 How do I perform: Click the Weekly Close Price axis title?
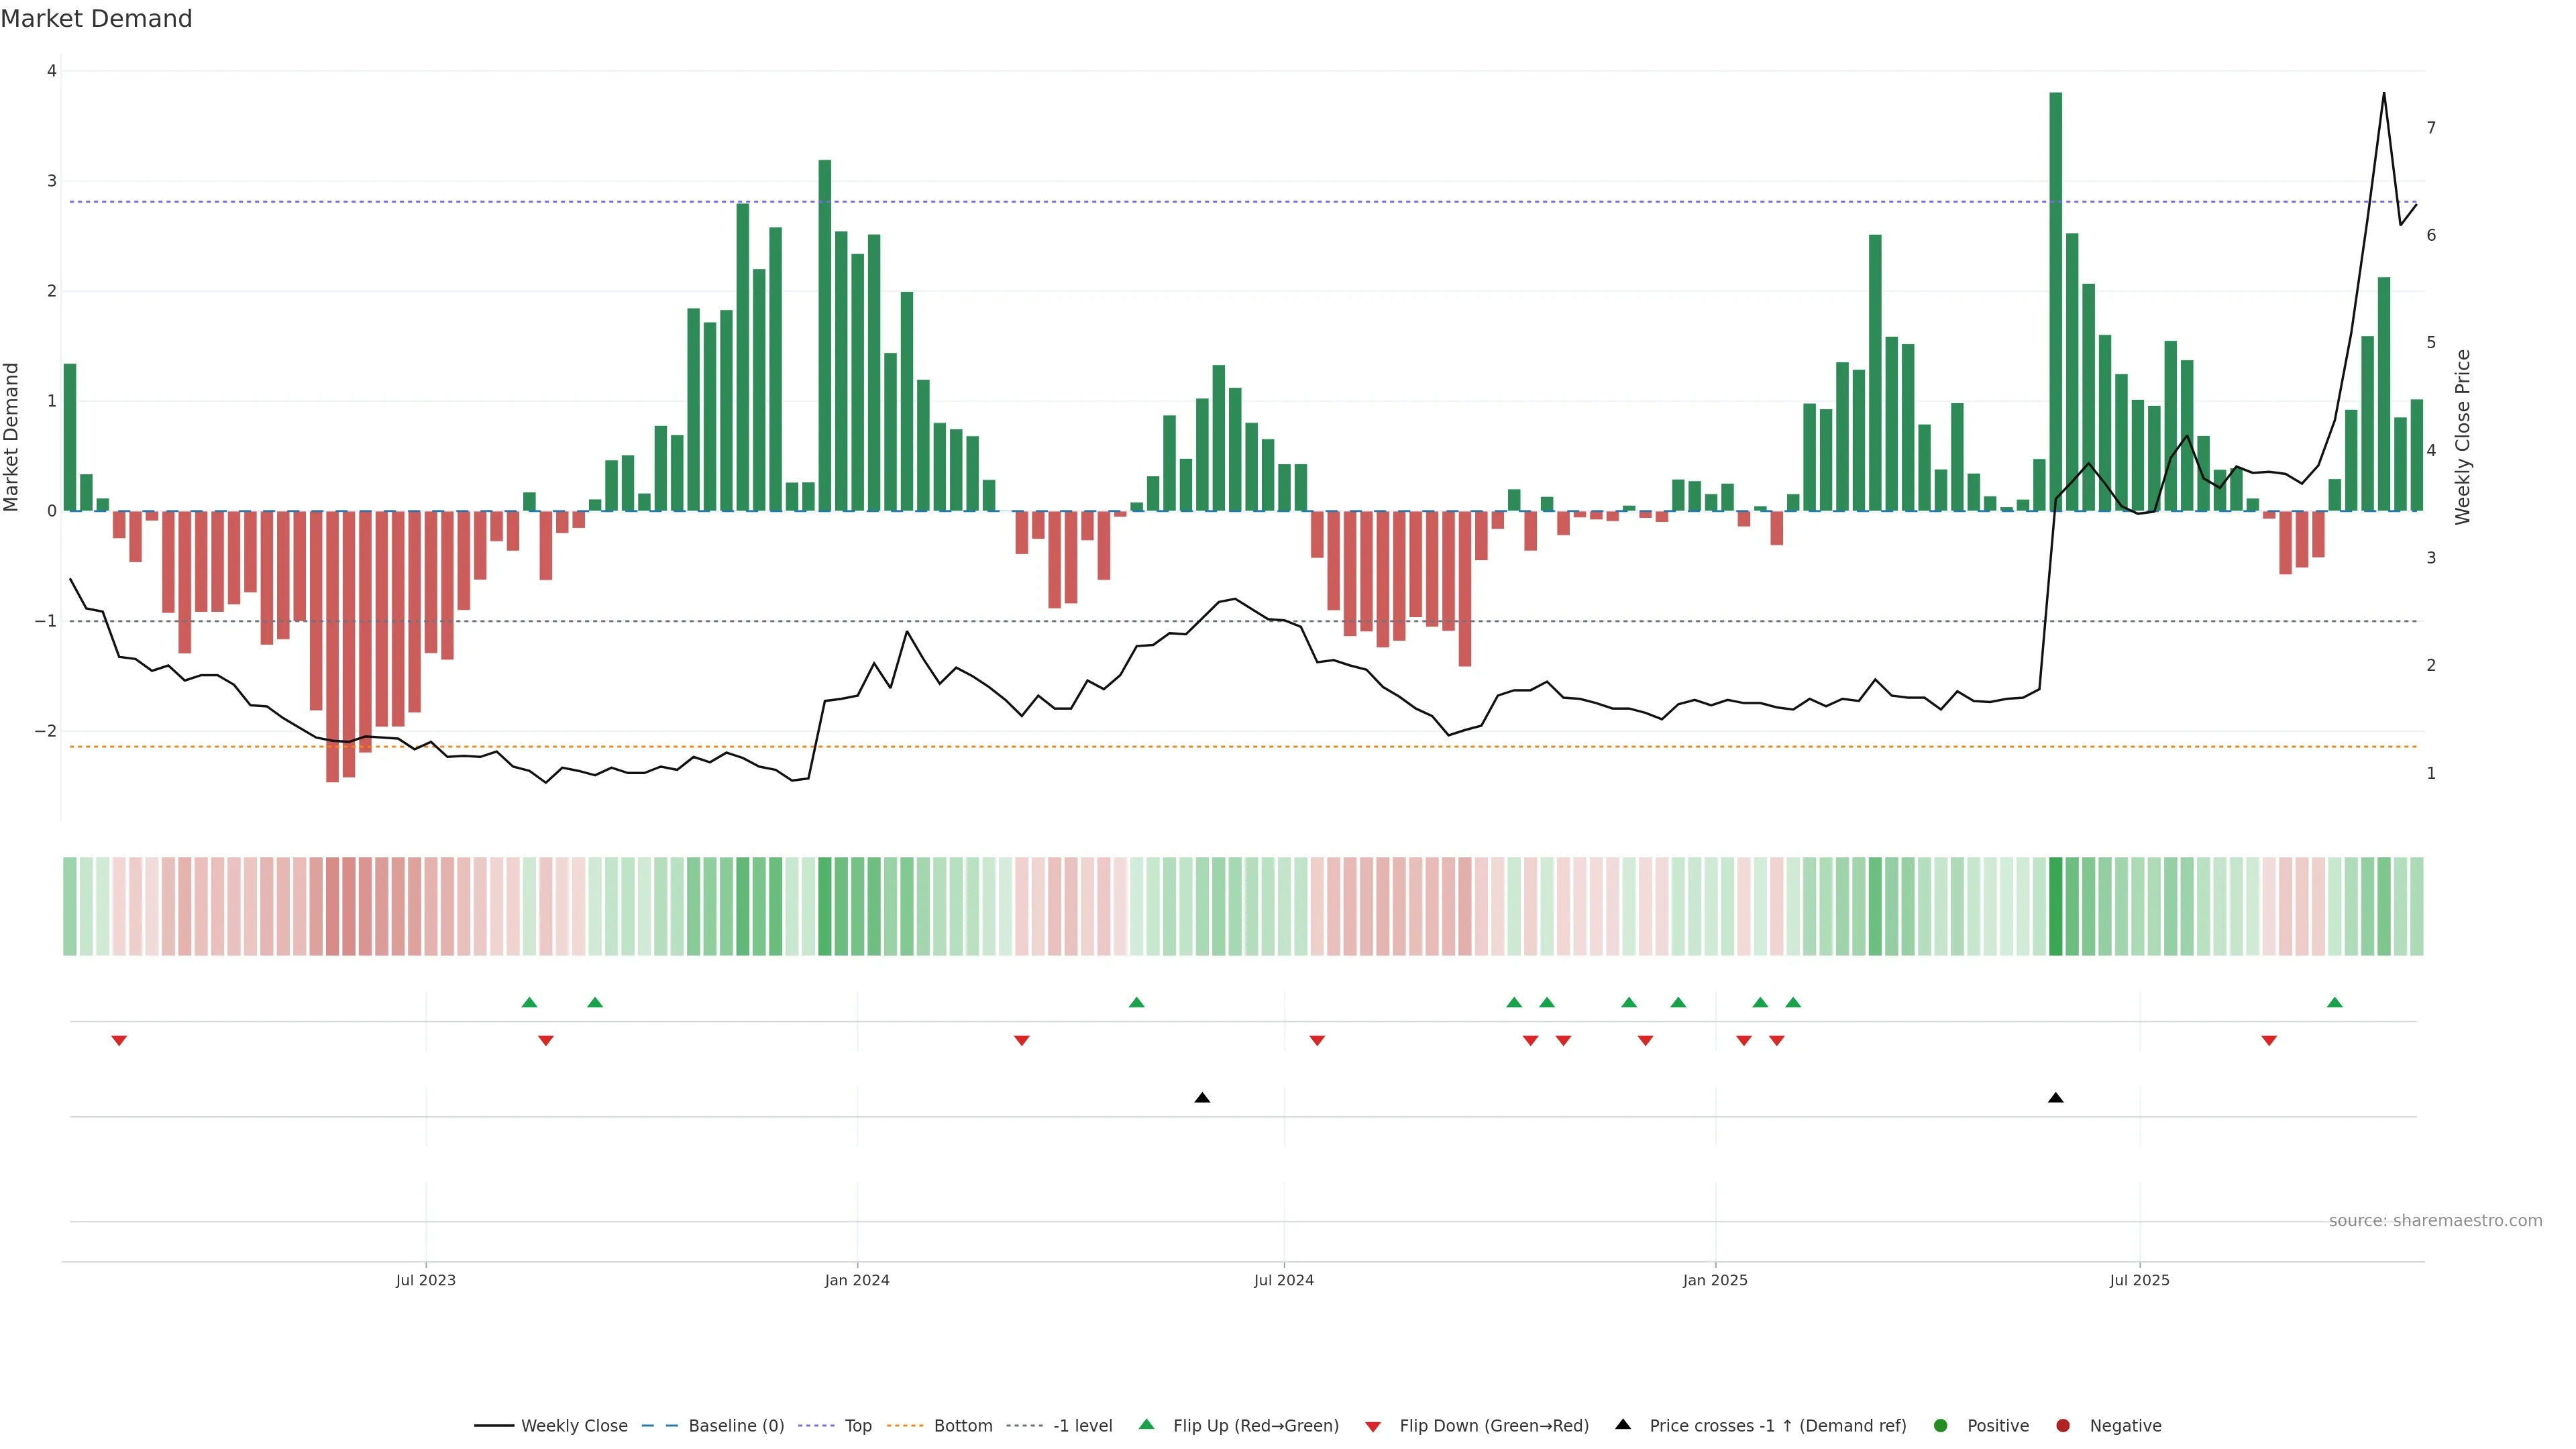[2463, 437]
